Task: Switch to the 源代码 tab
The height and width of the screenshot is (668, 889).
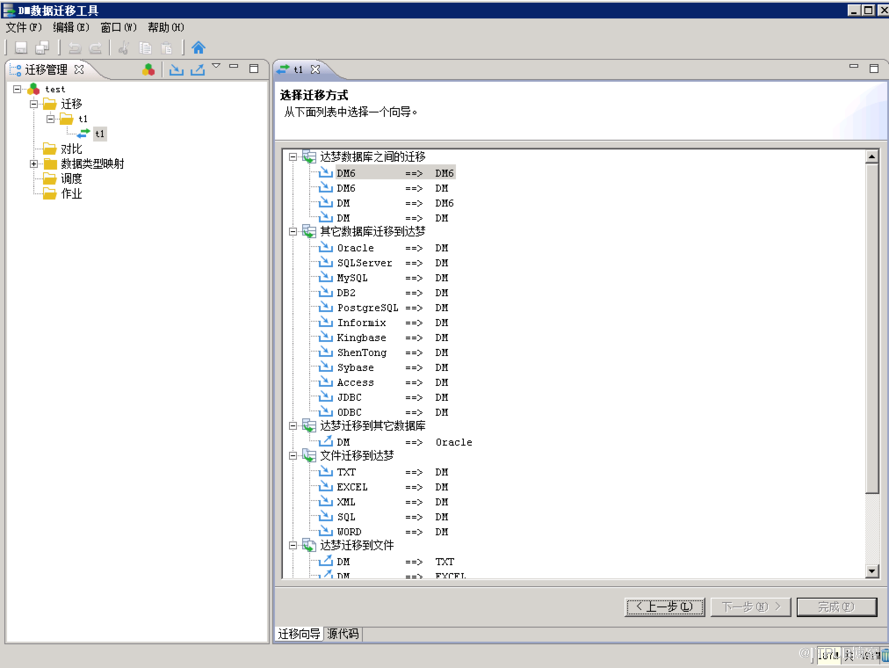Action: click(x=343, y=634)
